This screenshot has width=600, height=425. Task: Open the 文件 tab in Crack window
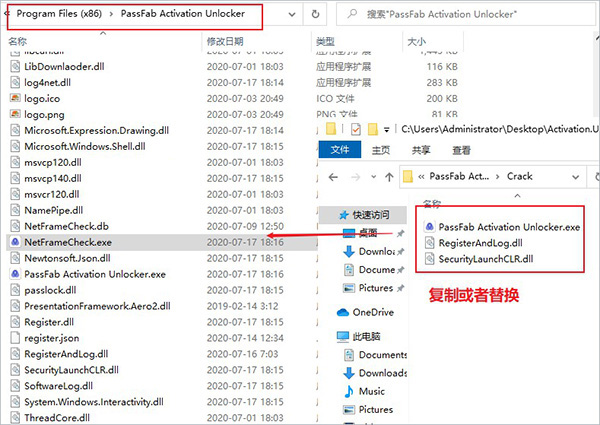point(340,150)
